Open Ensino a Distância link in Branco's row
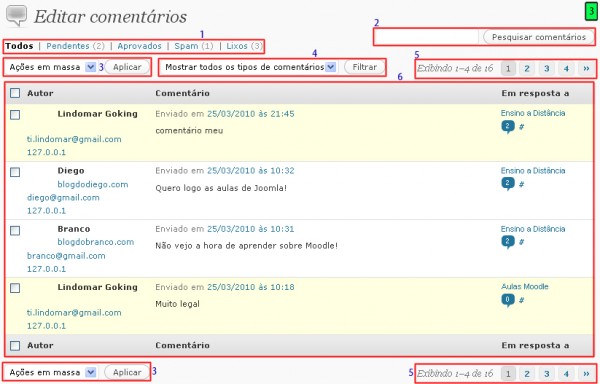 (x=533, y=229)
